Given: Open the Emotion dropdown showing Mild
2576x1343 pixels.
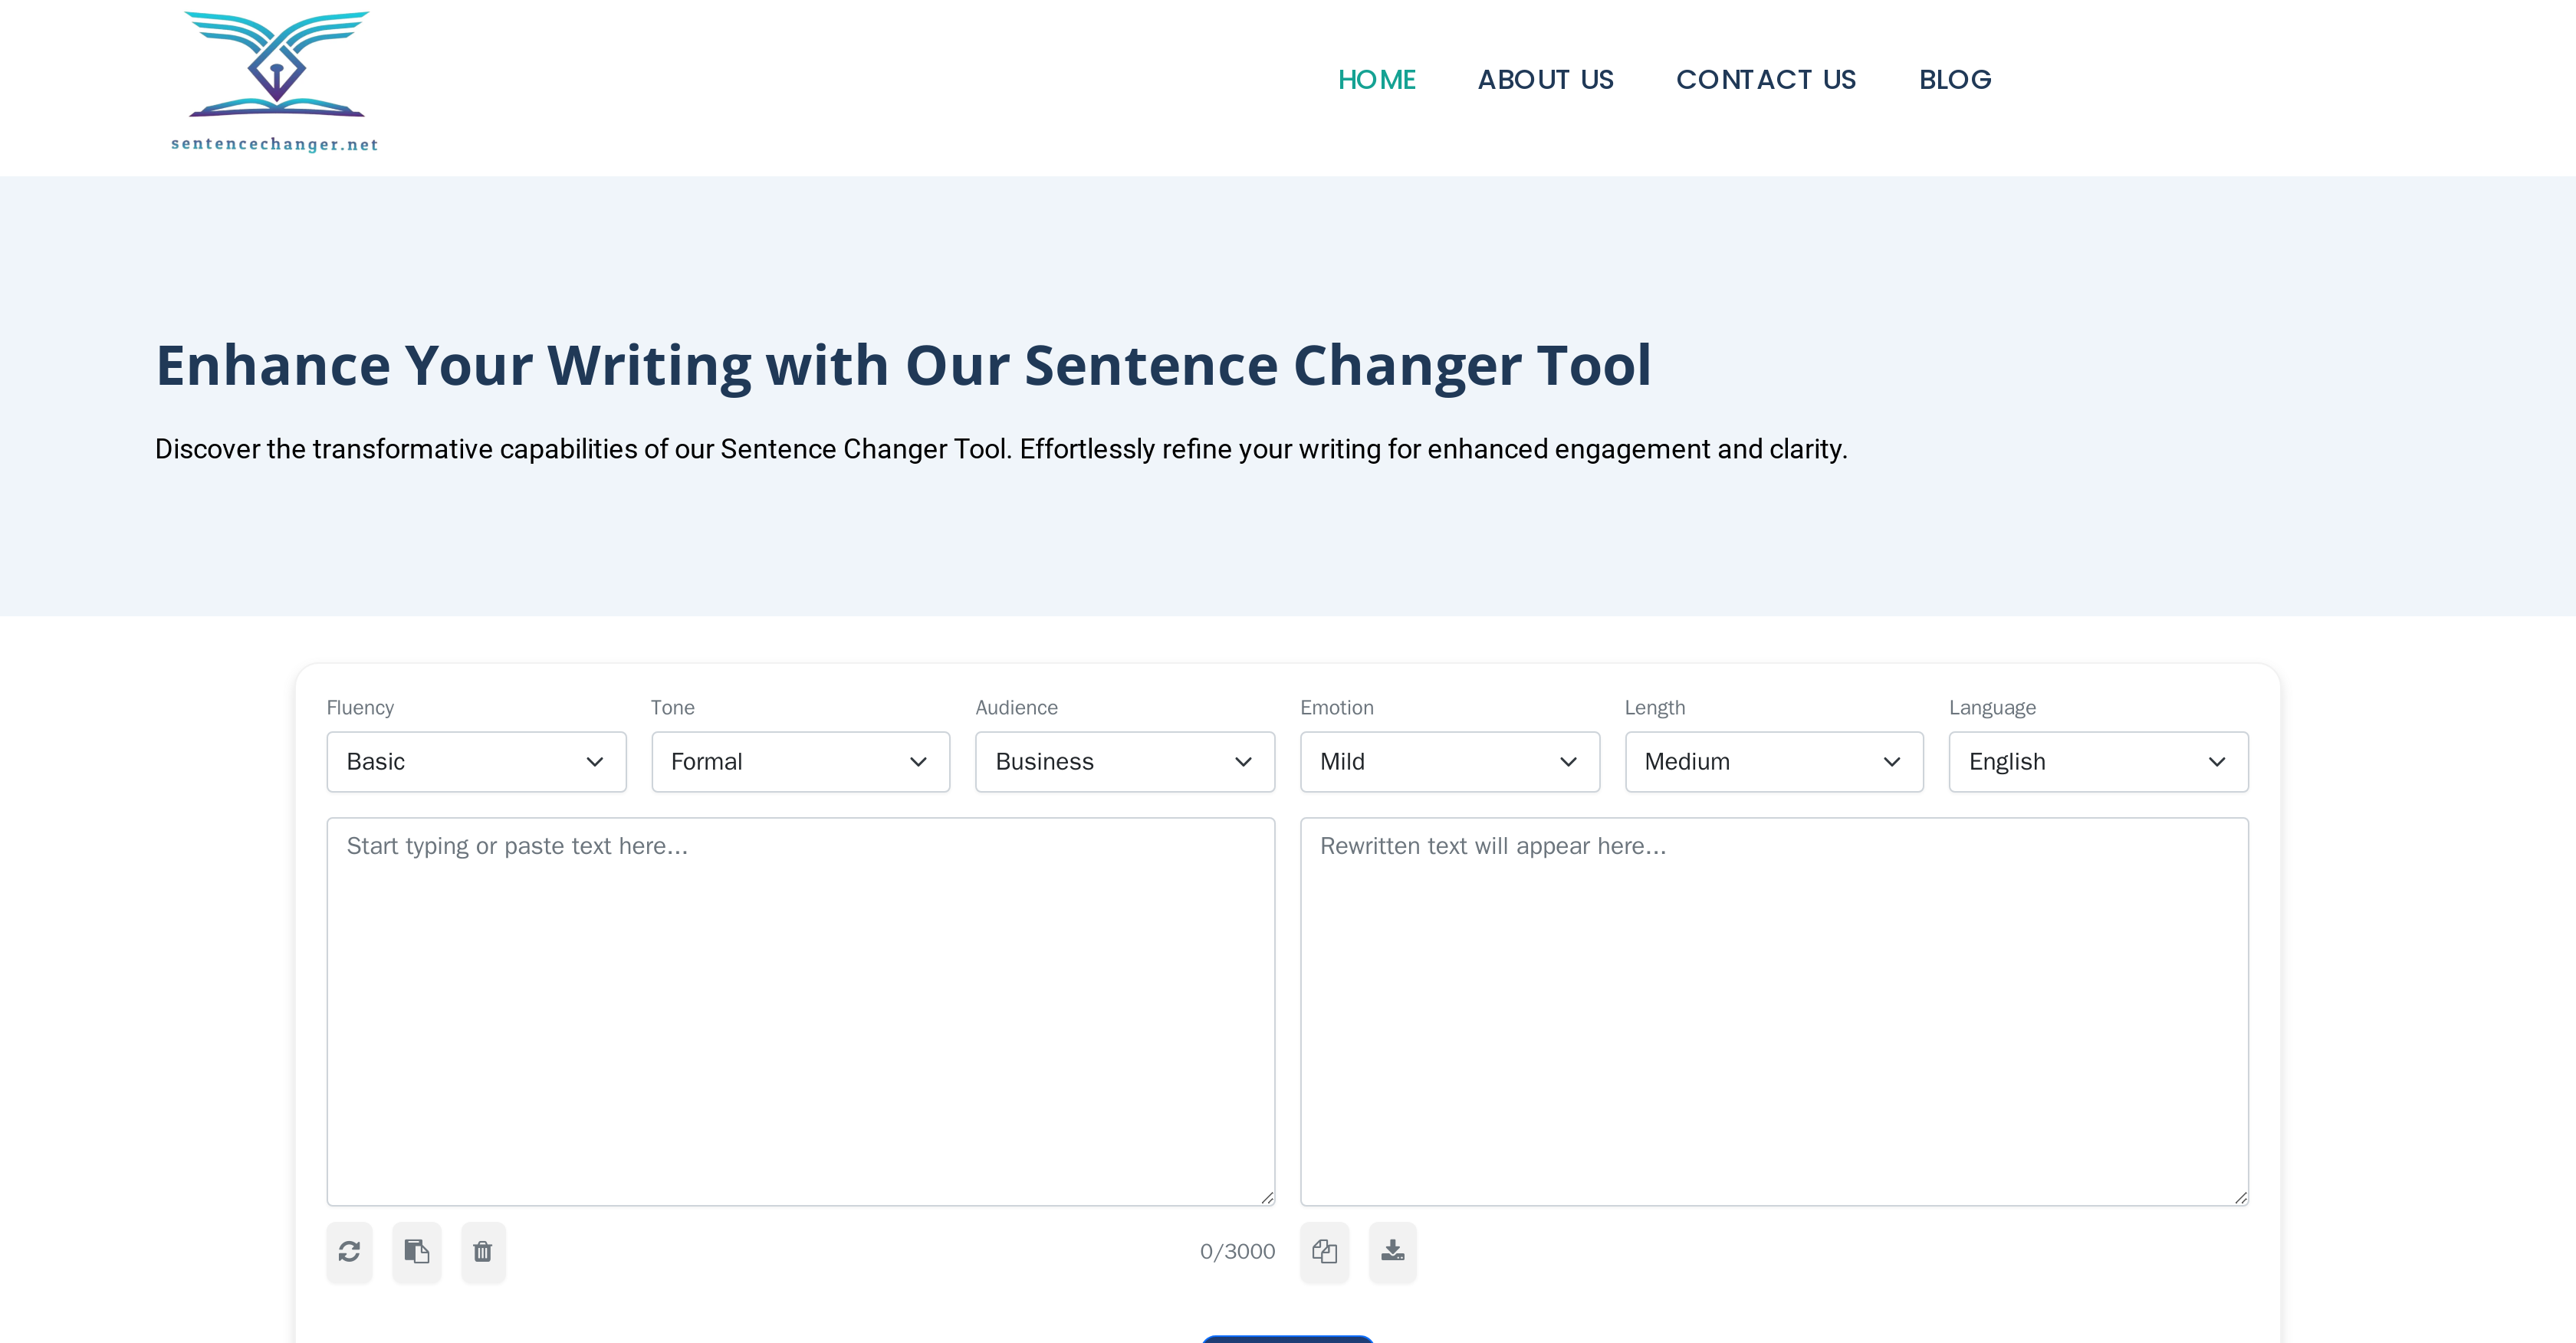Looking at the screenshot, I should 1449,761.
